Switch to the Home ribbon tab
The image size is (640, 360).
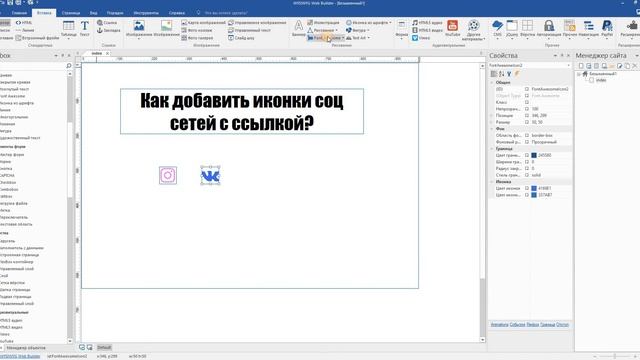click(19, 13)
